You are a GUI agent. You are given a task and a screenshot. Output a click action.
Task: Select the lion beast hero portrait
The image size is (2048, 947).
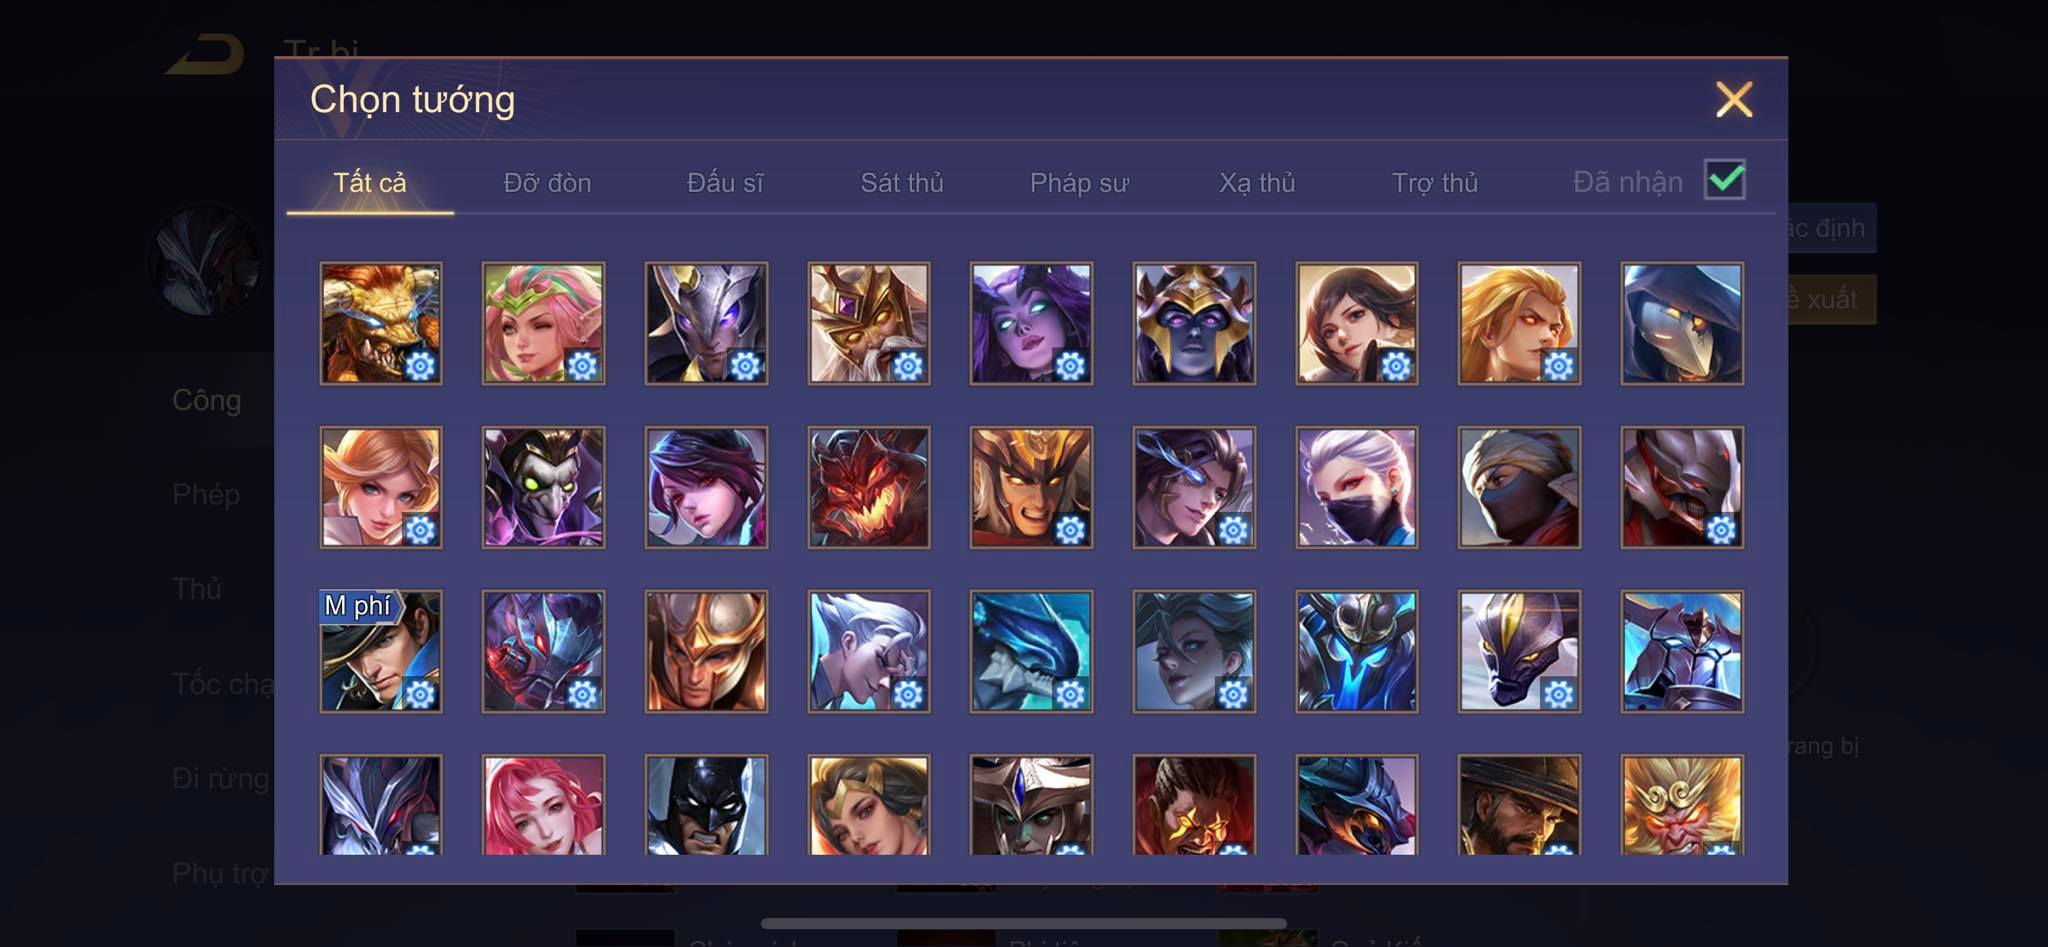tap(381, 323)
